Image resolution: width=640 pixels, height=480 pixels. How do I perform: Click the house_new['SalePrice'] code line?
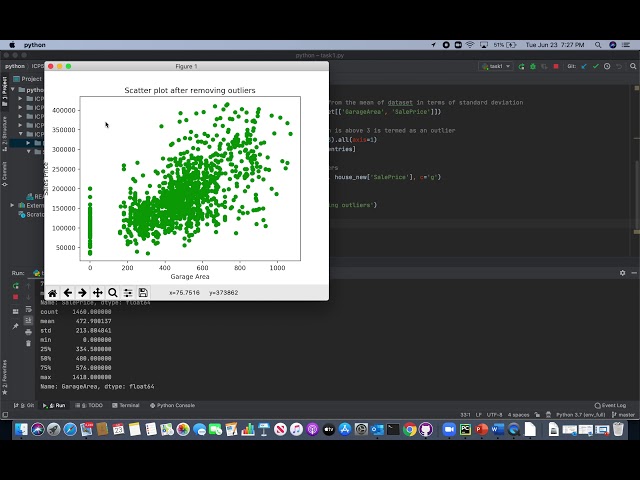[x=388, y=177]
